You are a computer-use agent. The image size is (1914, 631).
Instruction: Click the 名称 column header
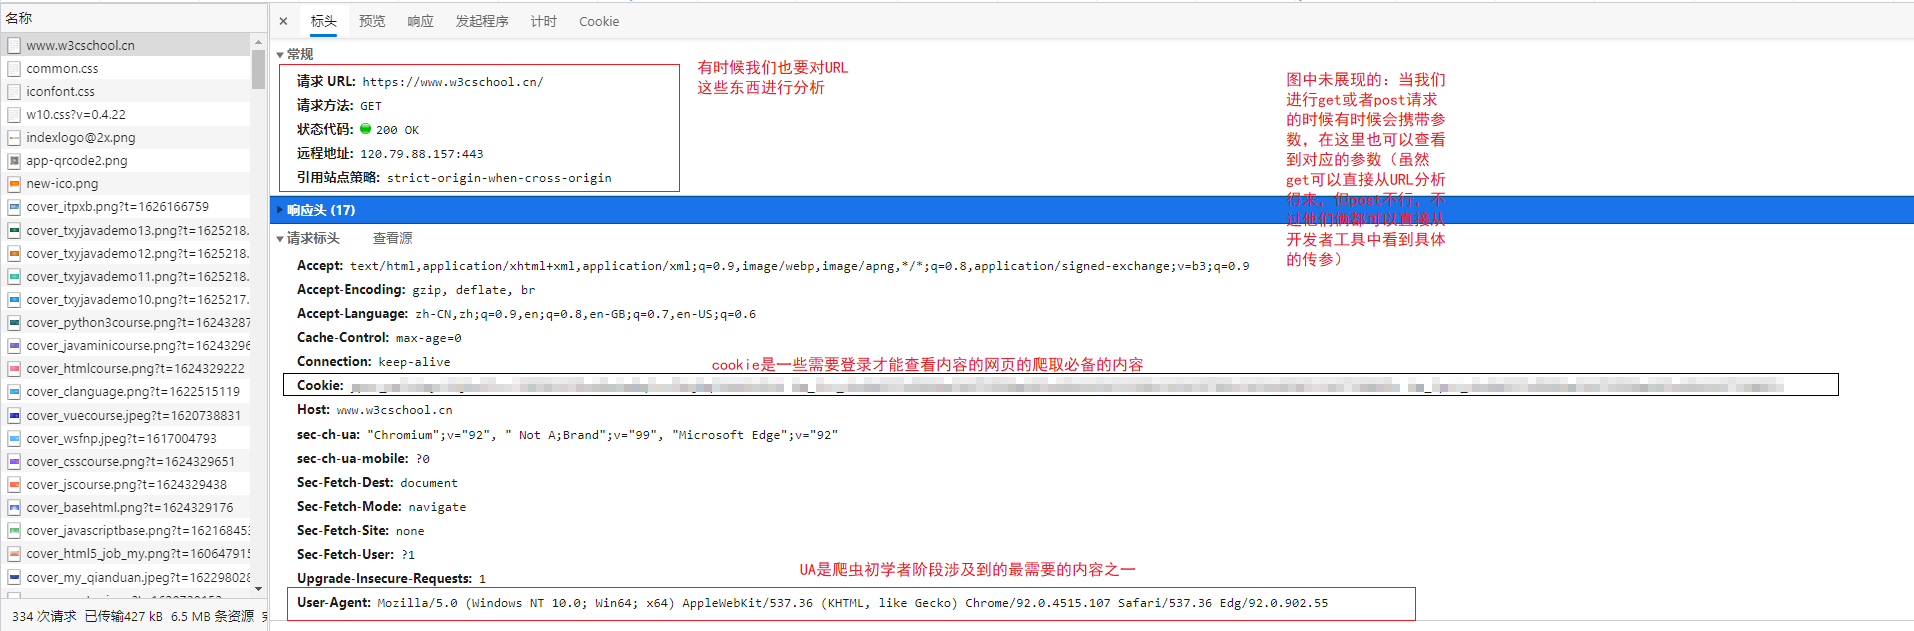[x=19, y=18]
